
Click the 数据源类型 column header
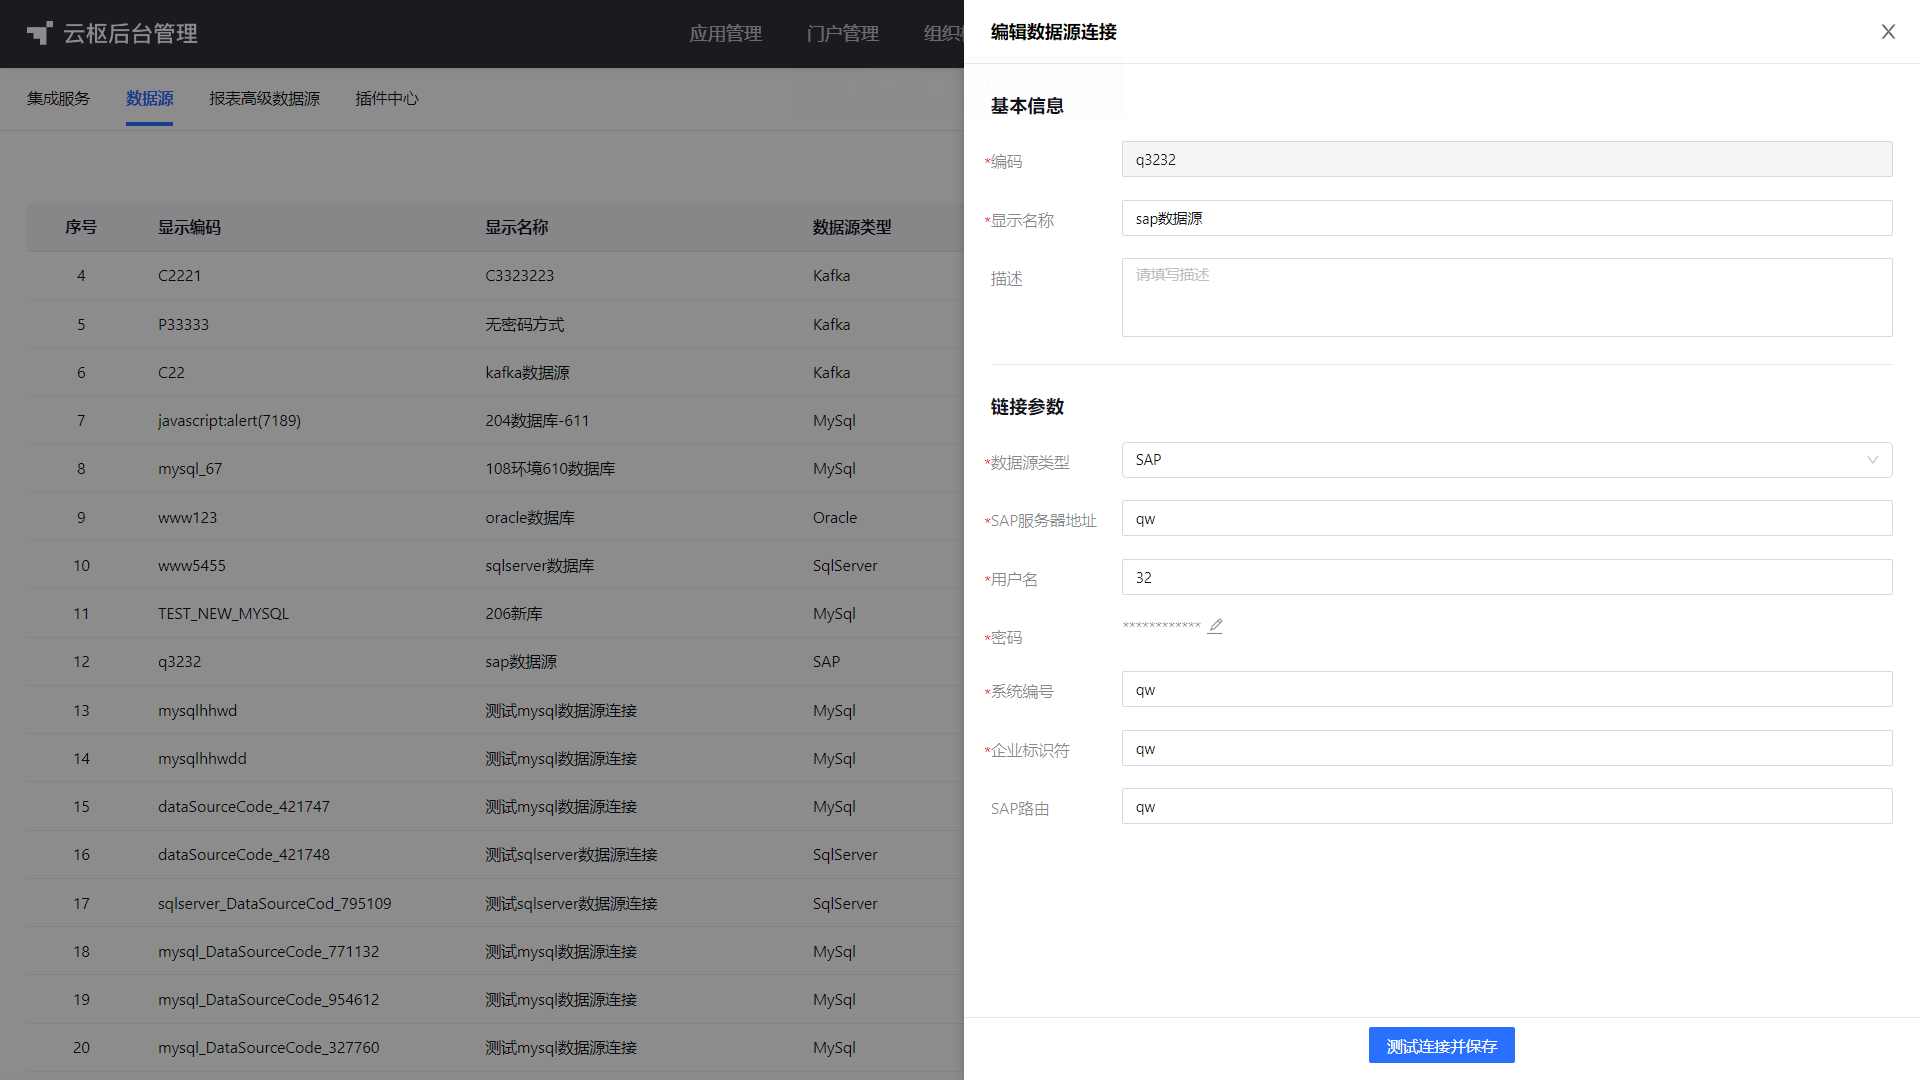click(x=852, y=227)
